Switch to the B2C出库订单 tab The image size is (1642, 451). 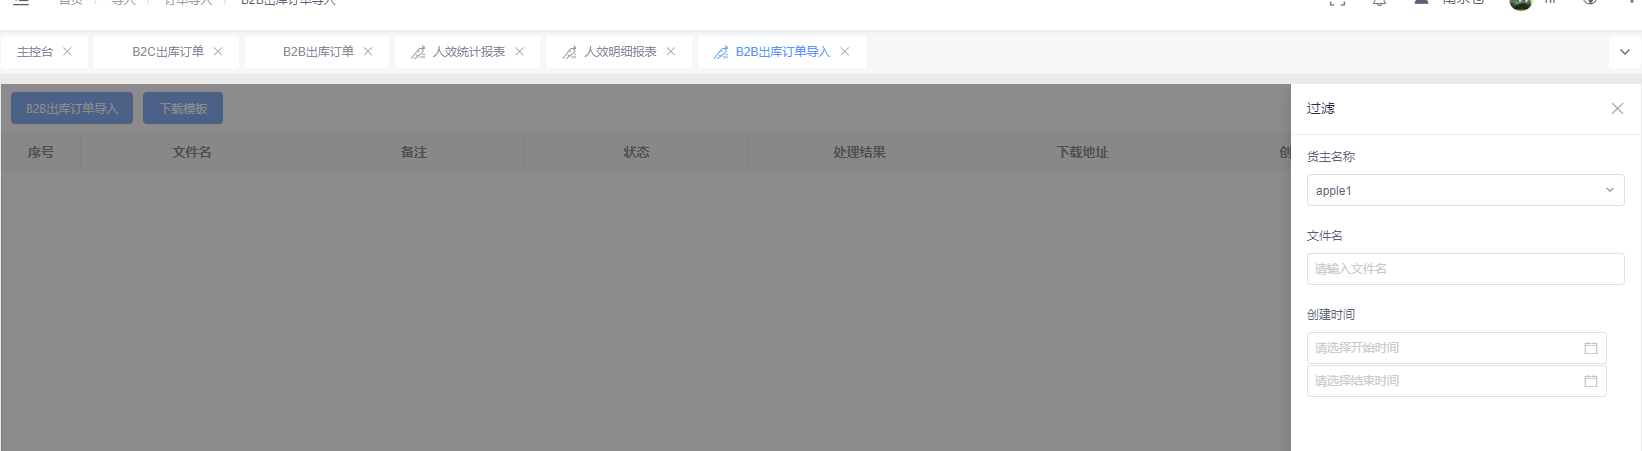pyautogui.click(x=168, y=52)
